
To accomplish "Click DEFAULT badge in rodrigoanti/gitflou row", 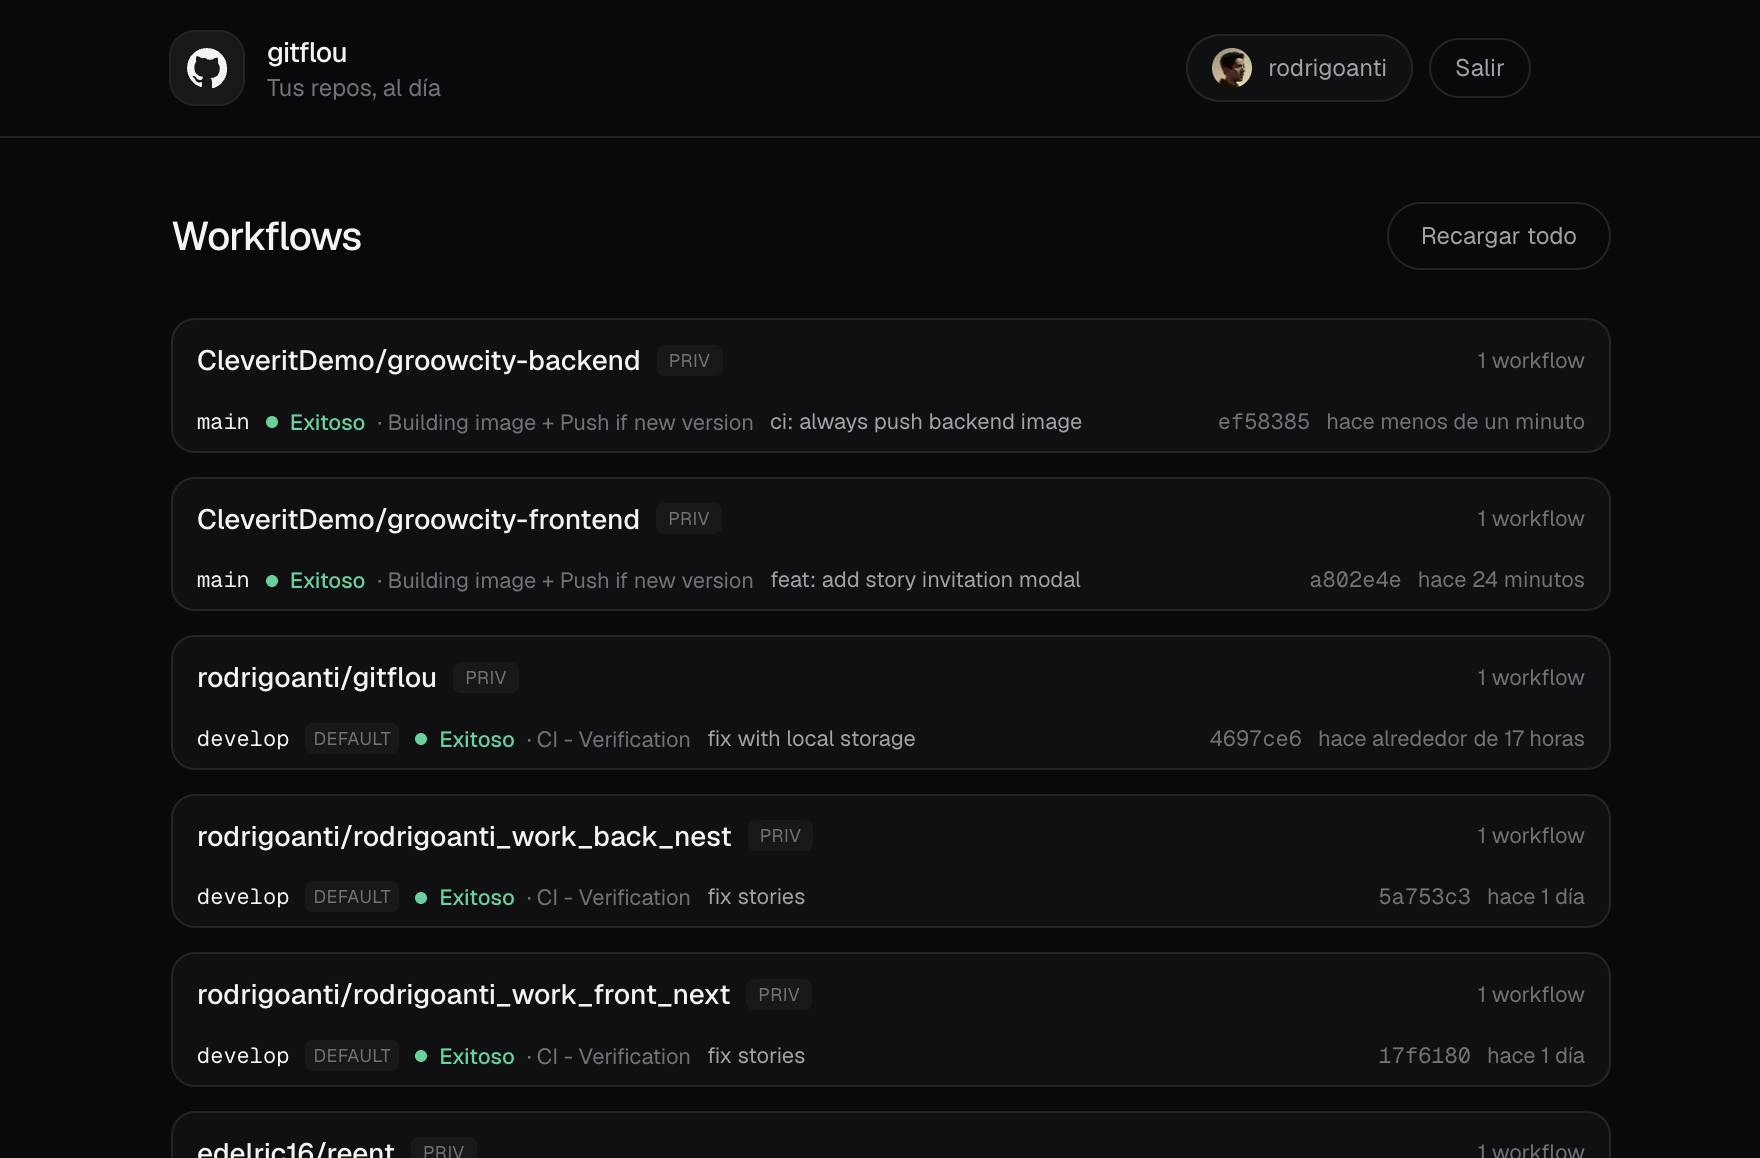I will pos(352,739).
